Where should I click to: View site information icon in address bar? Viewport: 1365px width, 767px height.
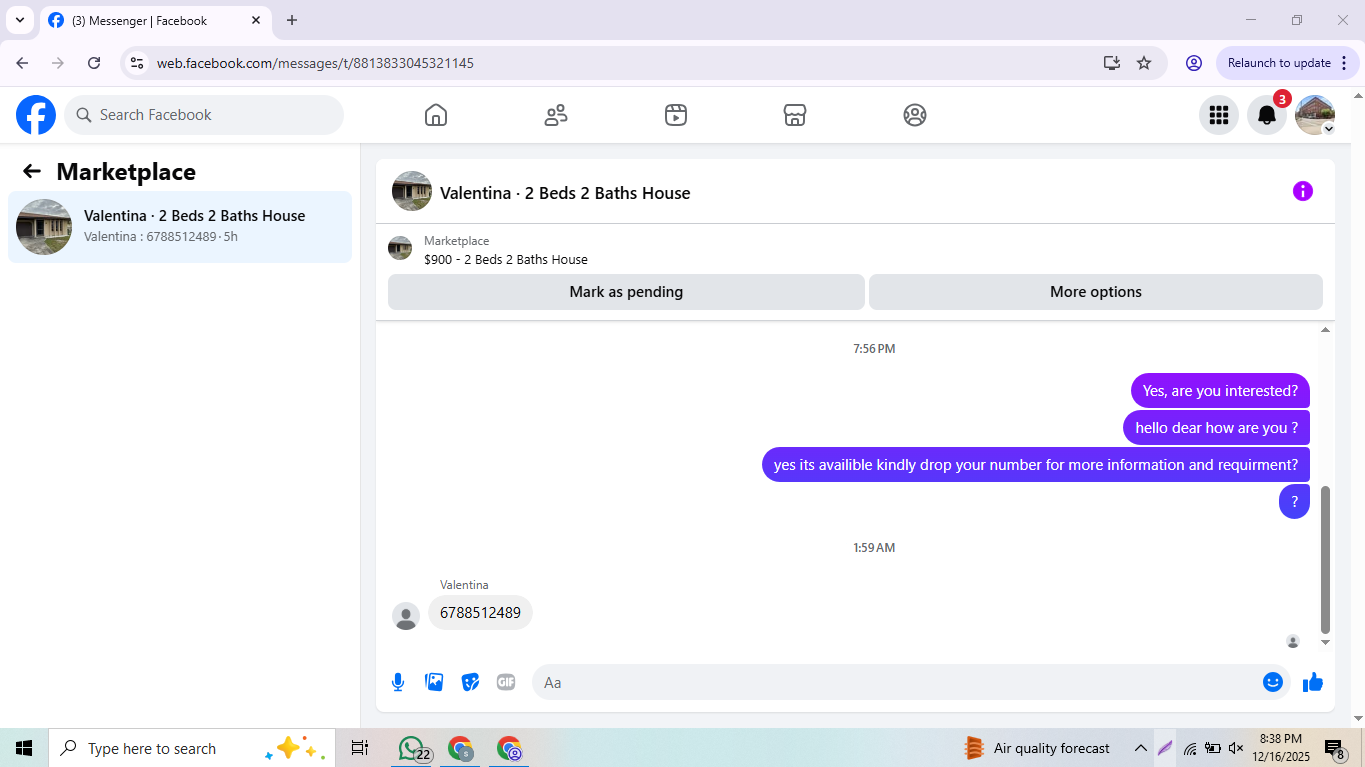tap(137, 63)
